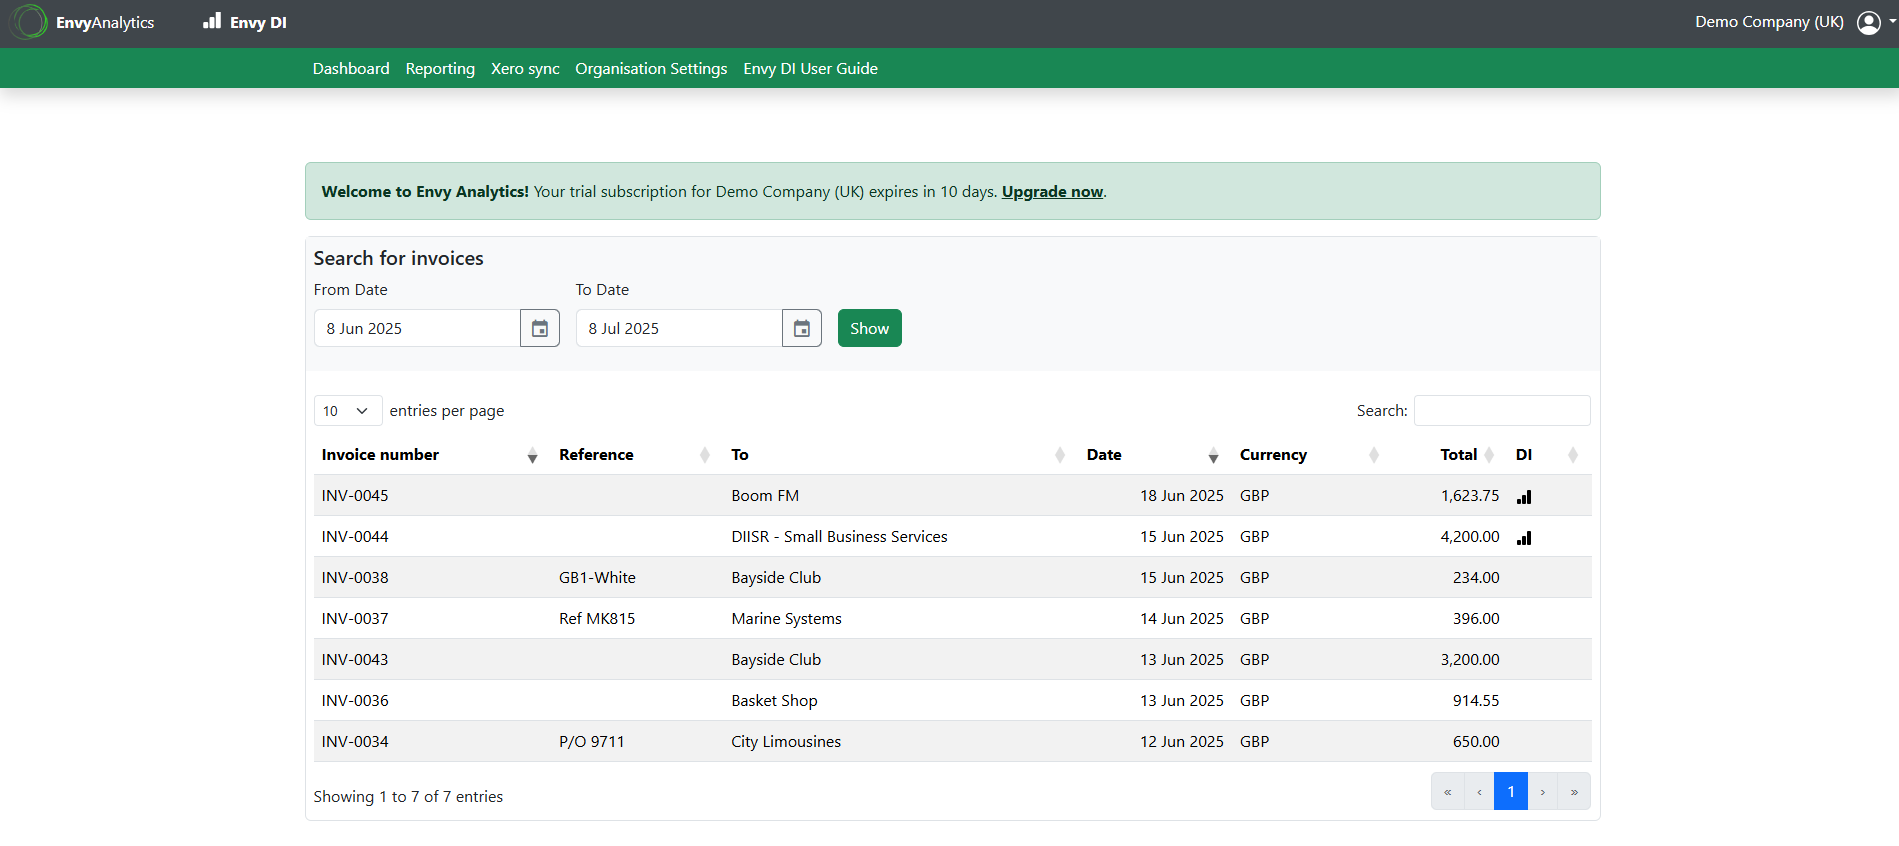Sort by DI column arrows
1899x846 pixels.
[1573, 455]
